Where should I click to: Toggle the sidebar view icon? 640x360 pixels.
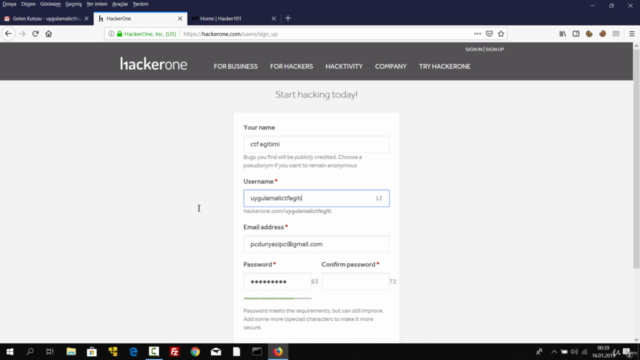pos(576,34)
